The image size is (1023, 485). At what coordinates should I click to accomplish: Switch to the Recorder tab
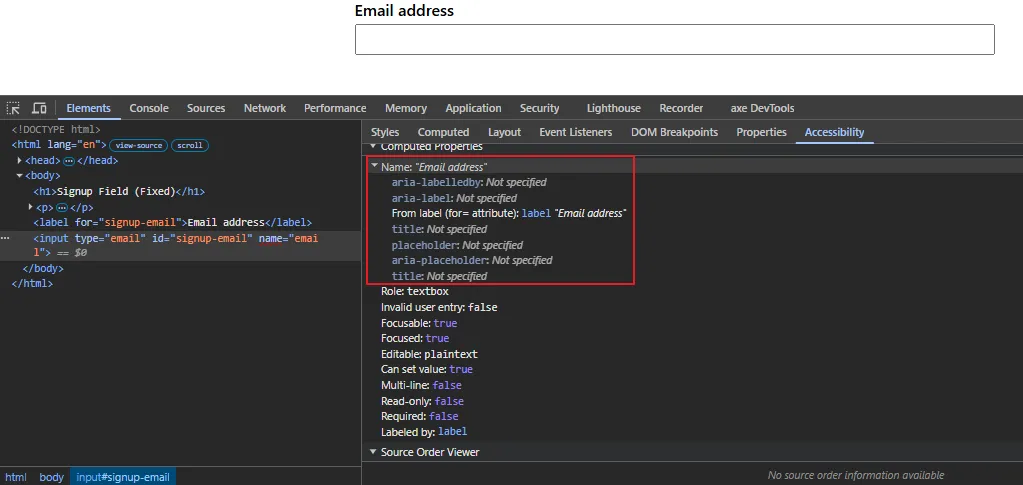(681, 108)
